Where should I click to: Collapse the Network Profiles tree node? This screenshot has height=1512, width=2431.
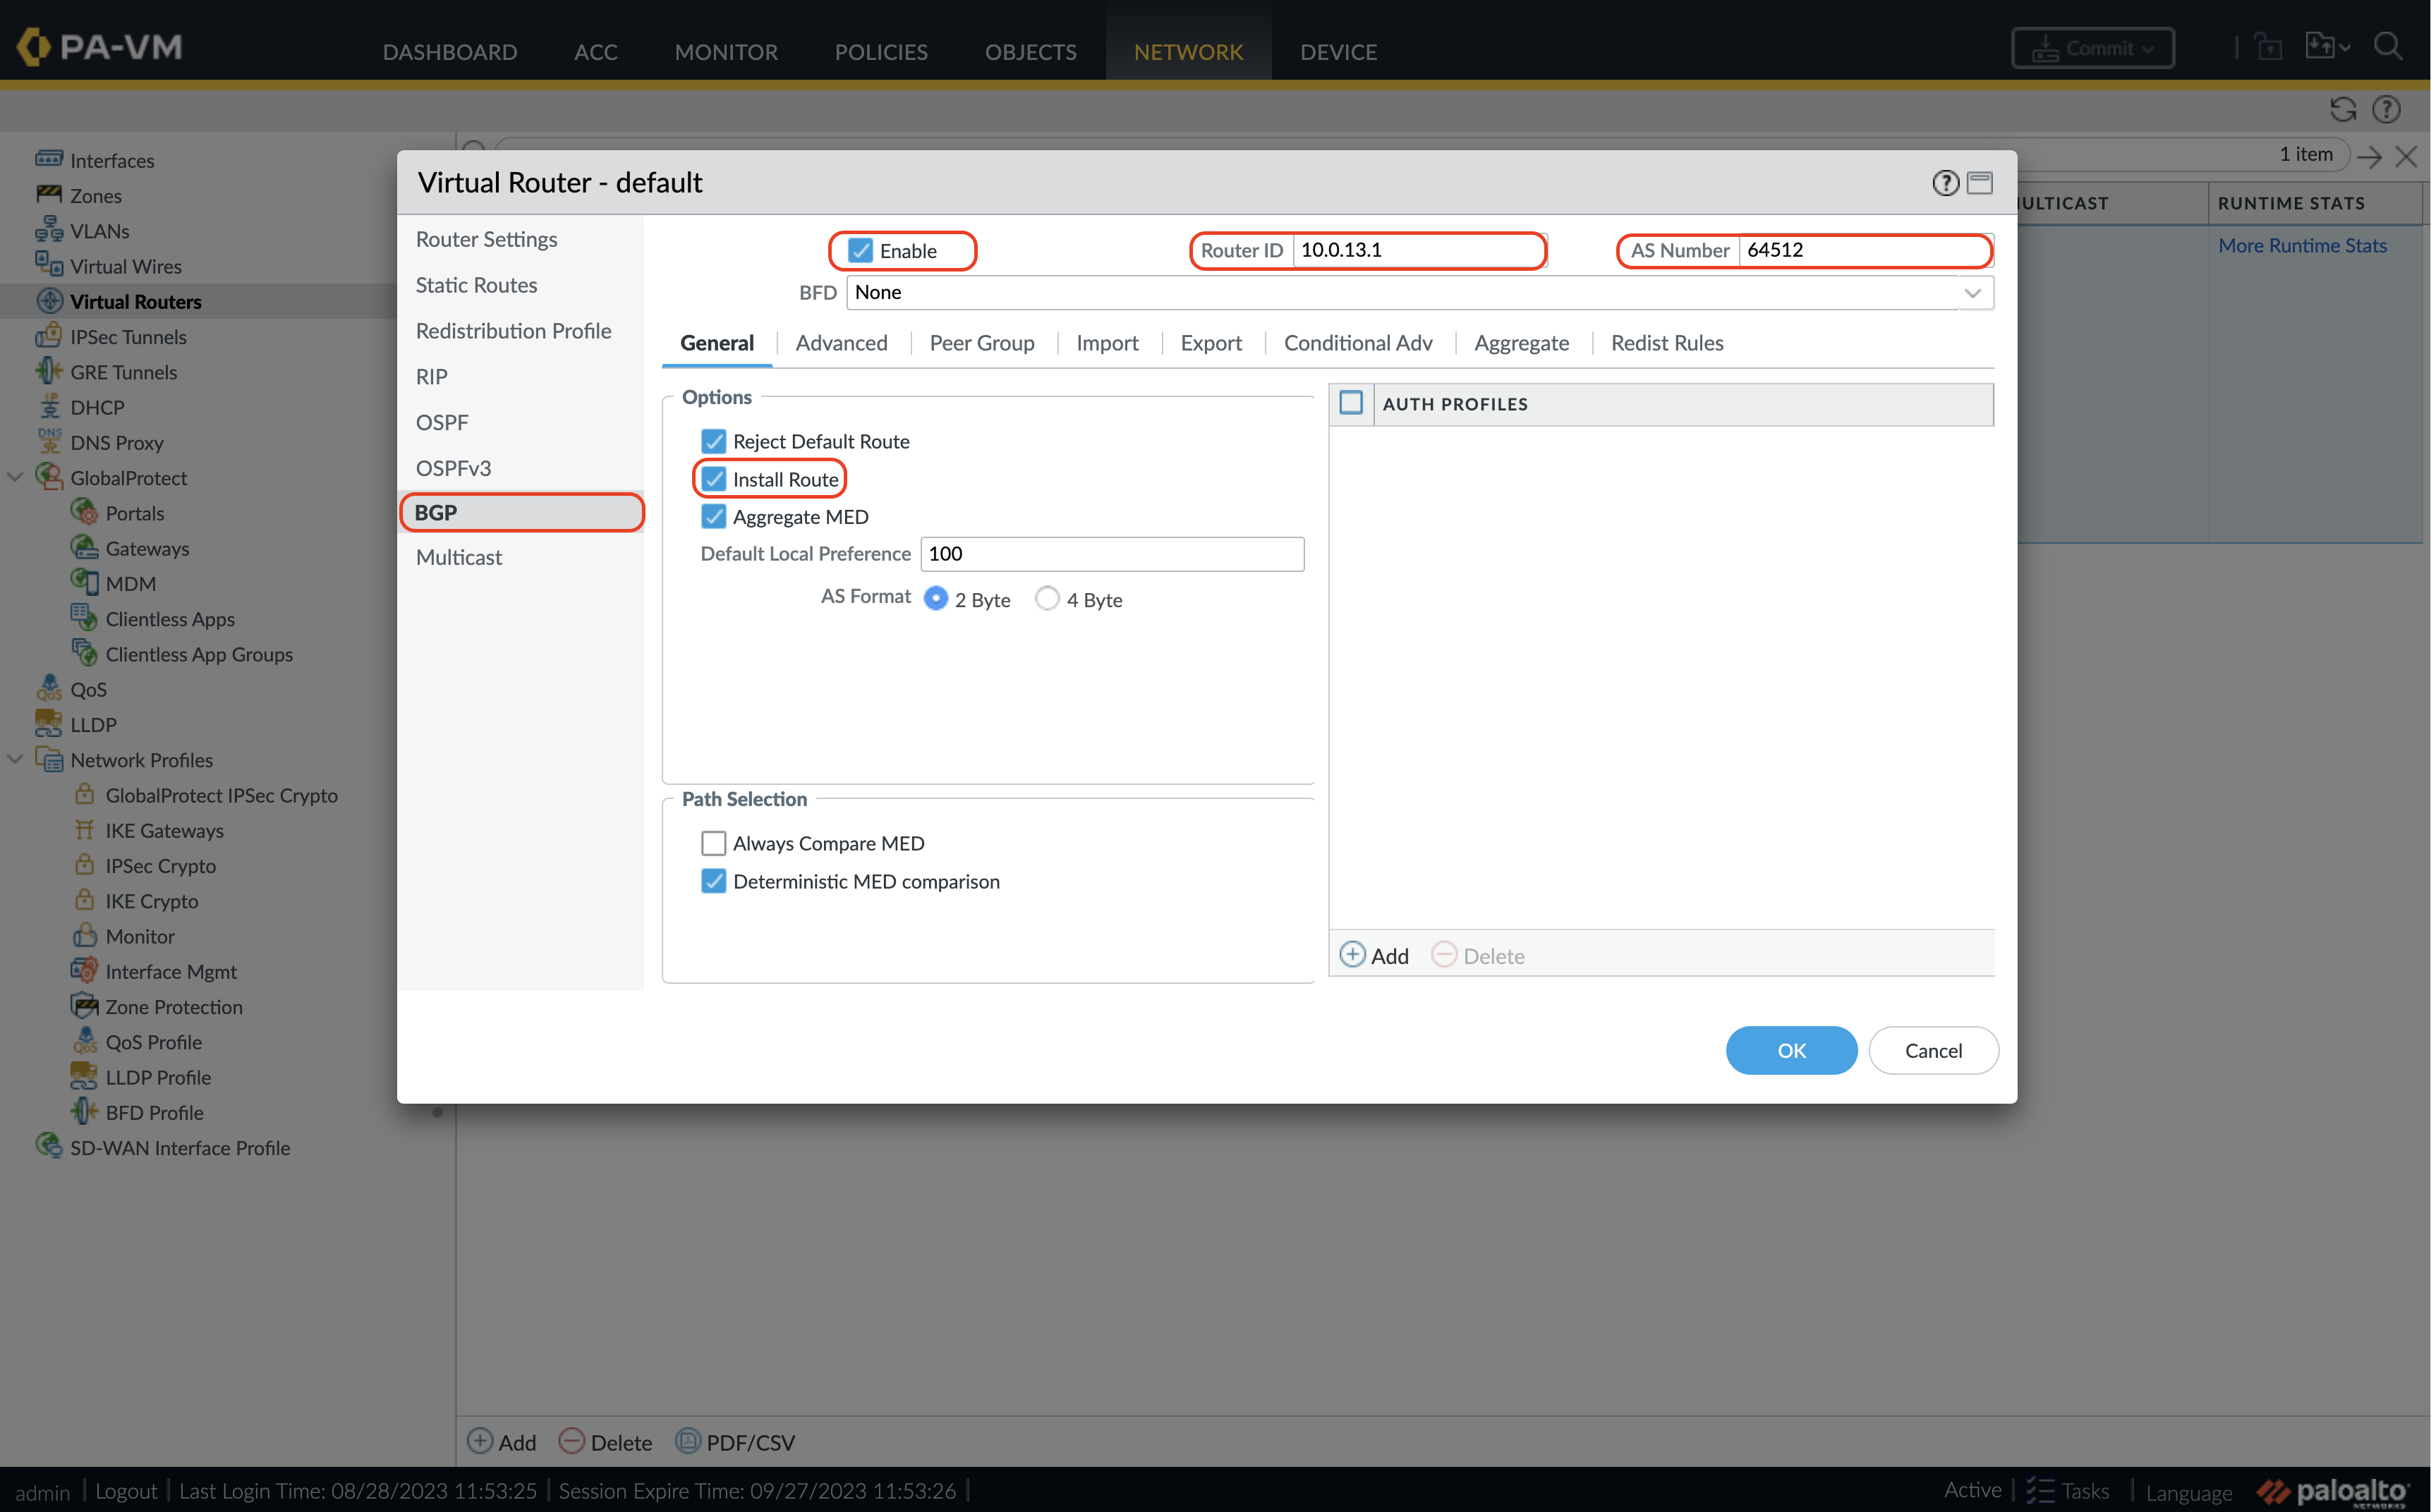[x=15, y=760]
